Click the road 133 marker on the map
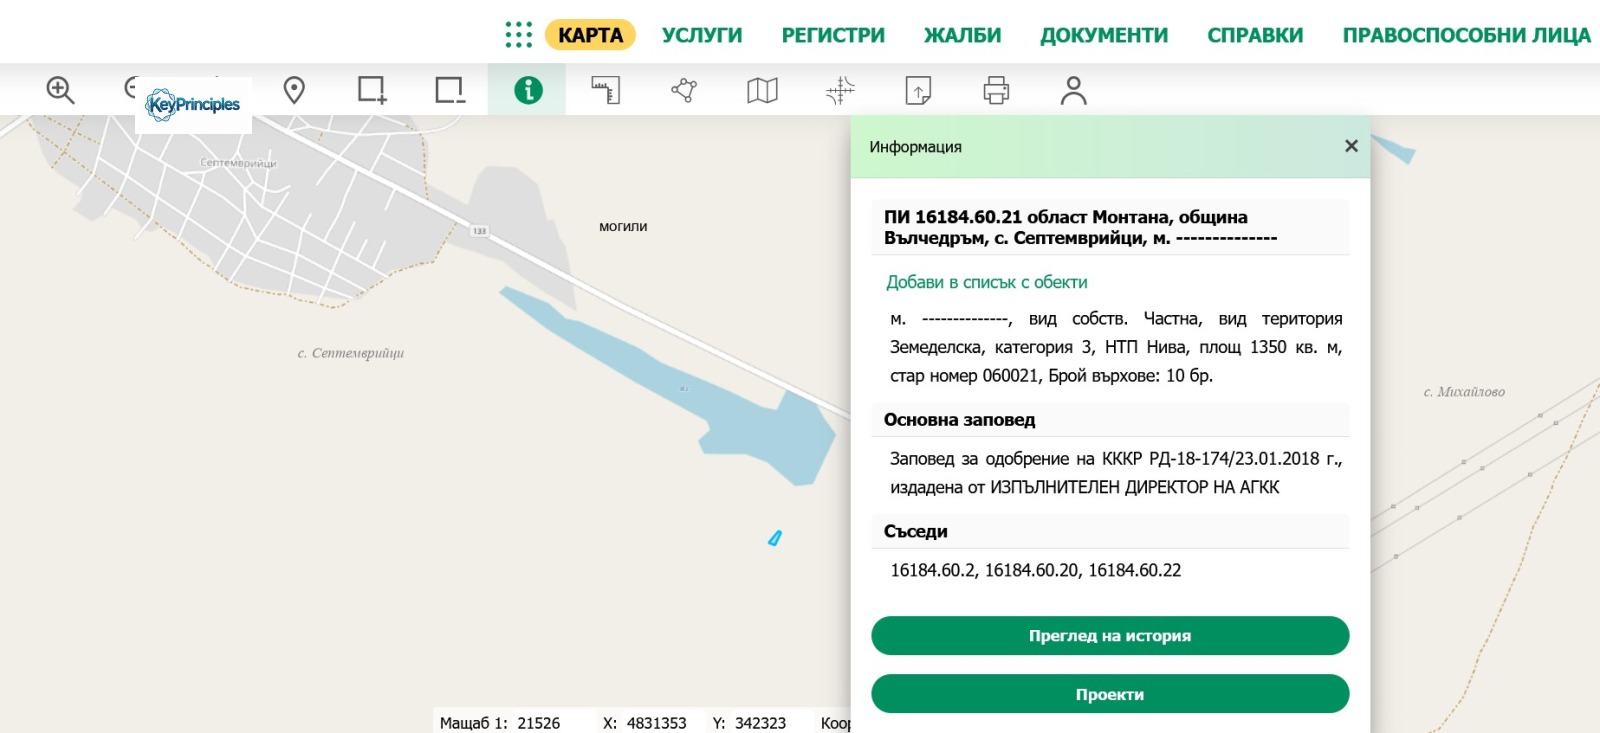 (x=479, y=231)
